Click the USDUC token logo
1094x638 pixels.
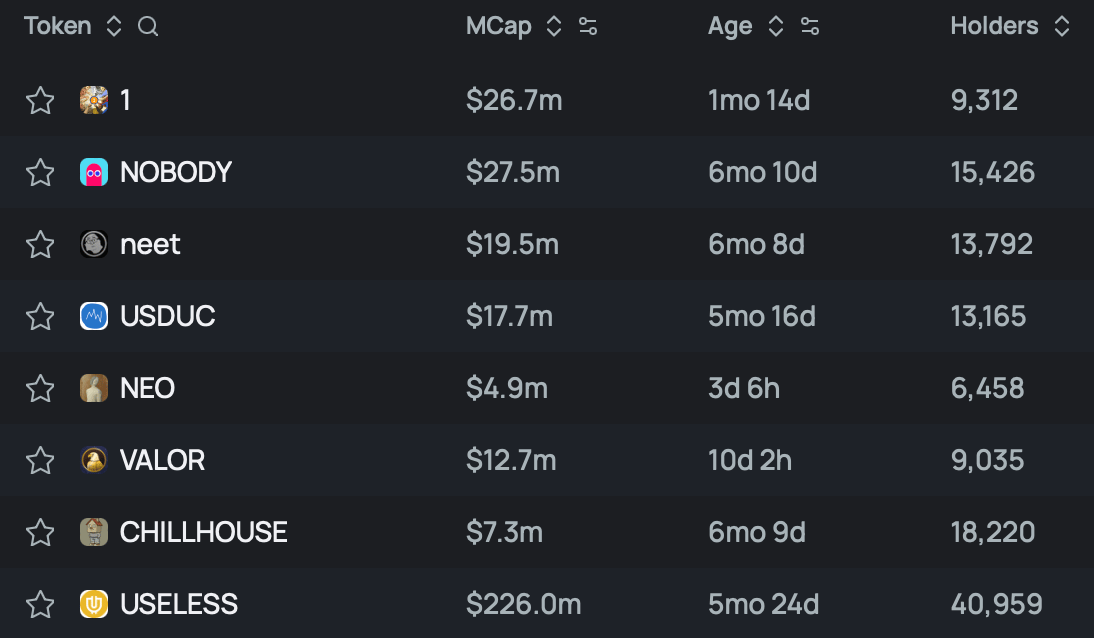pyautogui.click(x=94, y=316)
